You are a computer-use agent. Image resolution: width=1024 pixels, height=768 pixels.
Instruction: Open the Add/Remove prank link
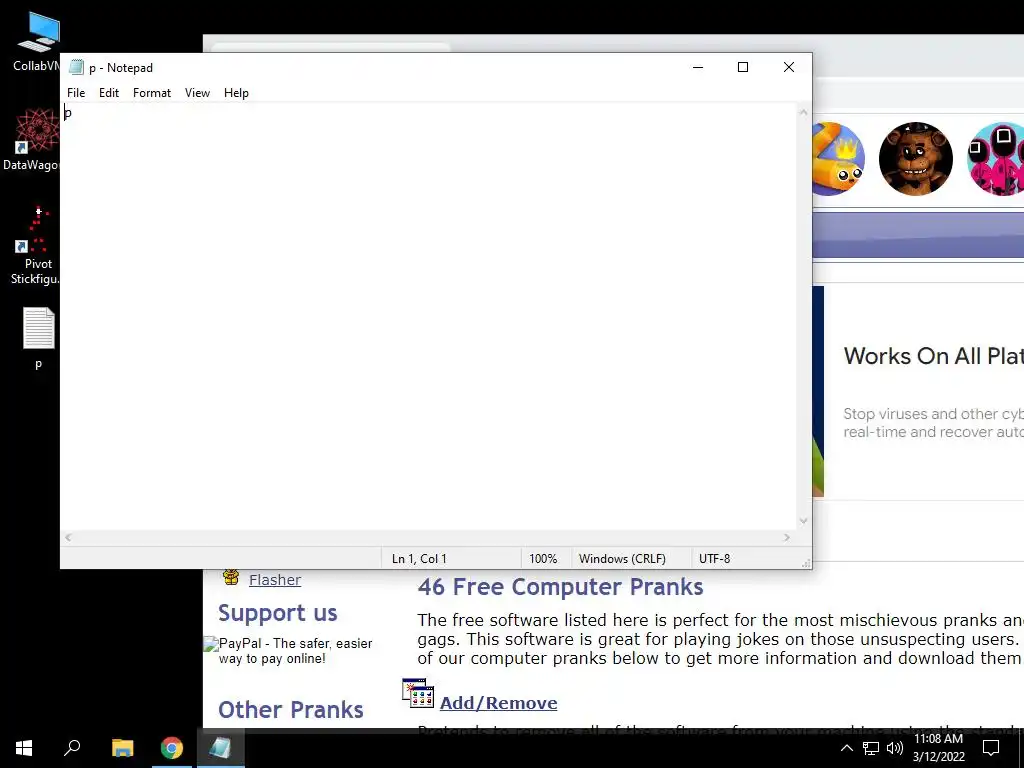(x=498, y=703)
